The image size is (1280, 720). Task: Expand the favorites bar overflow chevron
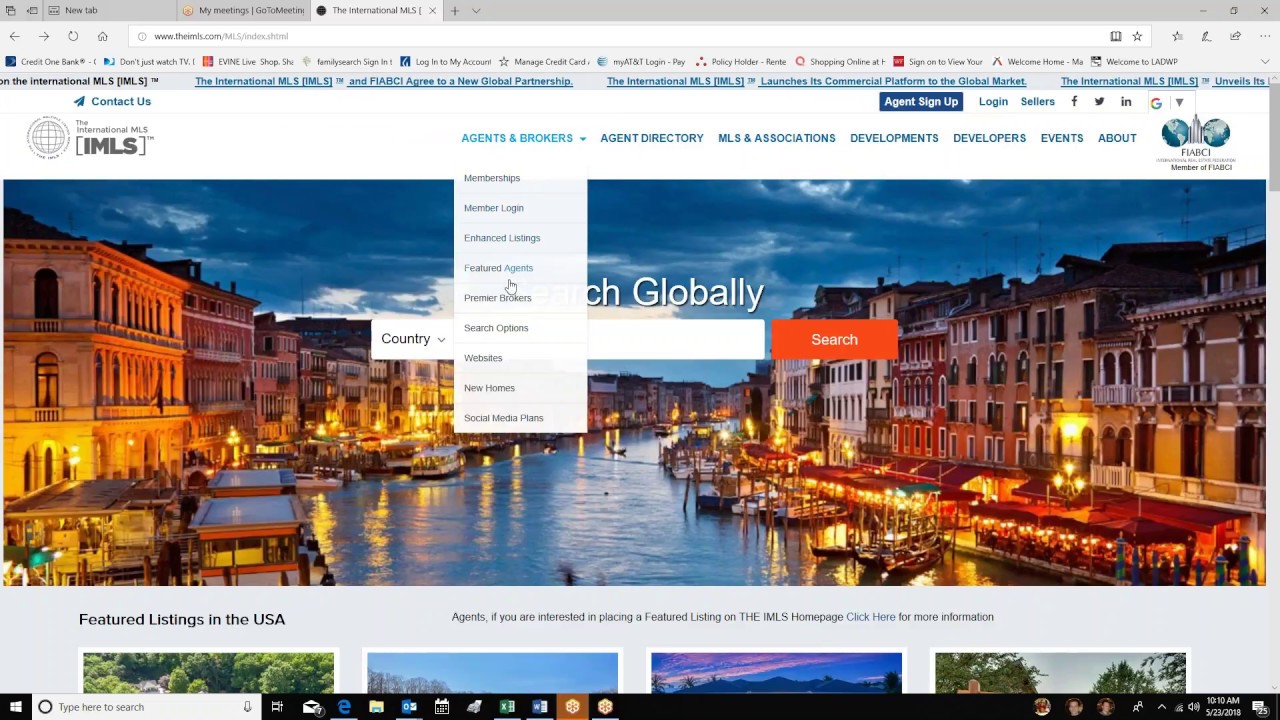[x=1265, y=61]
